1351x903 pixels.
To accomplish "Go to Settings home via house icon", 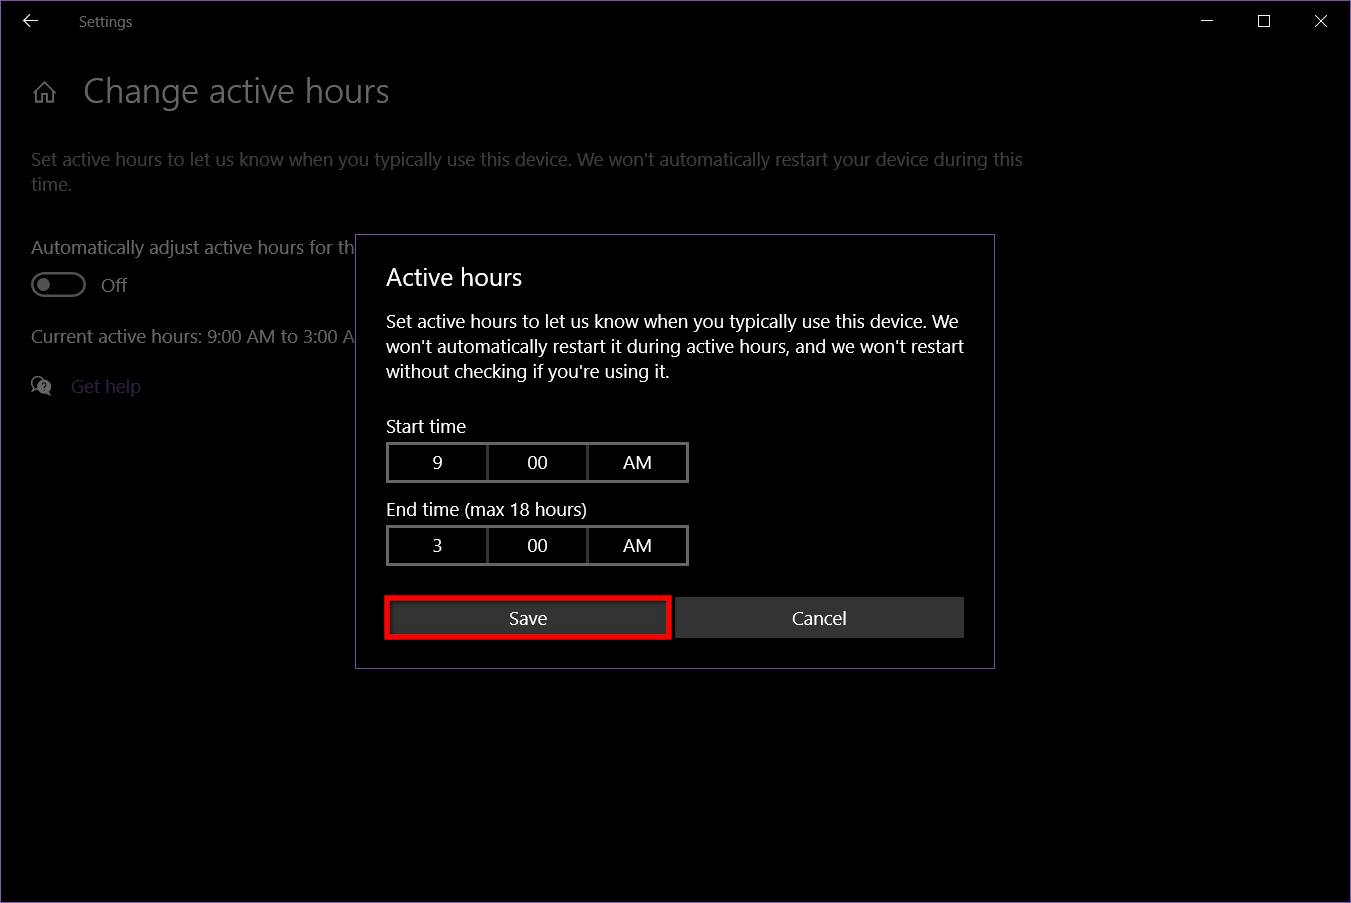I will pos(44,93).
